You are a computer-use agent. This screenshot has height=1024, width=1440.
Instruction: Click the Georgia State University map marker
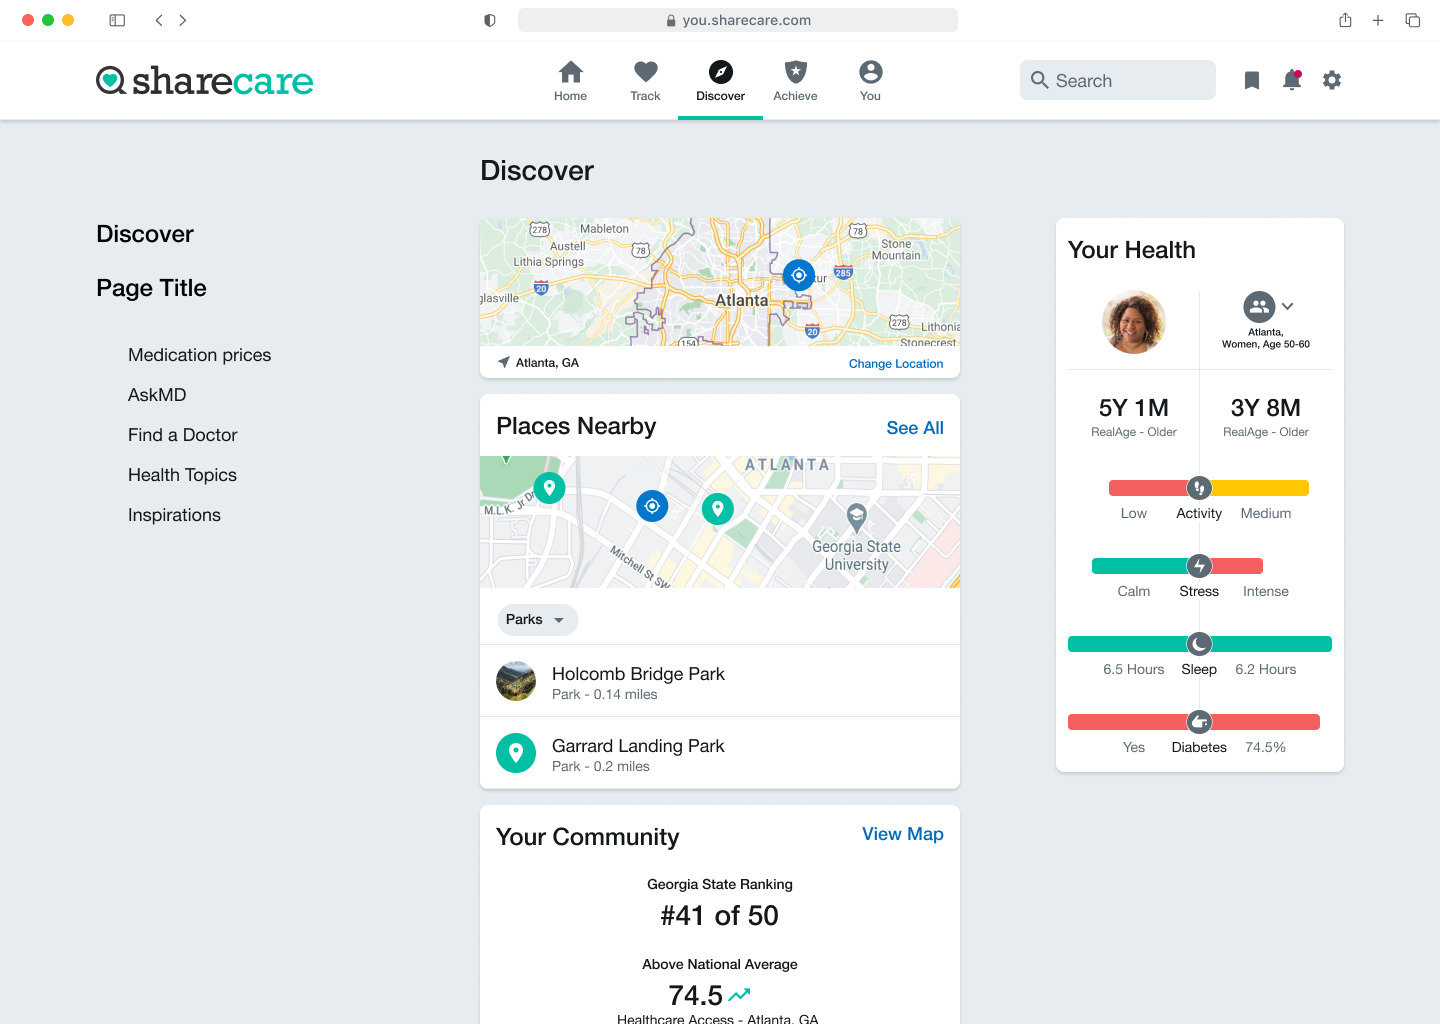point(856,518)
